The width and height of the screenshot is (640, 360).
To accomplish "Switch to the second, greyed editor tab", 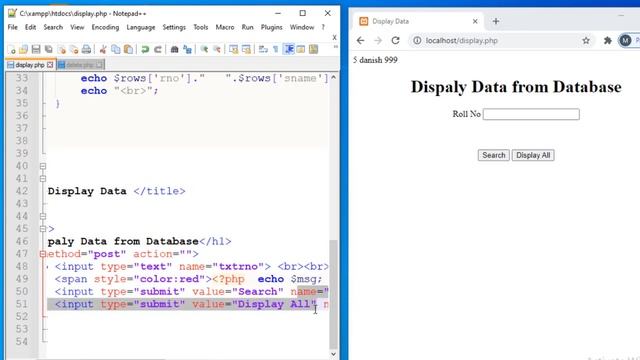I will coord(80,65).
